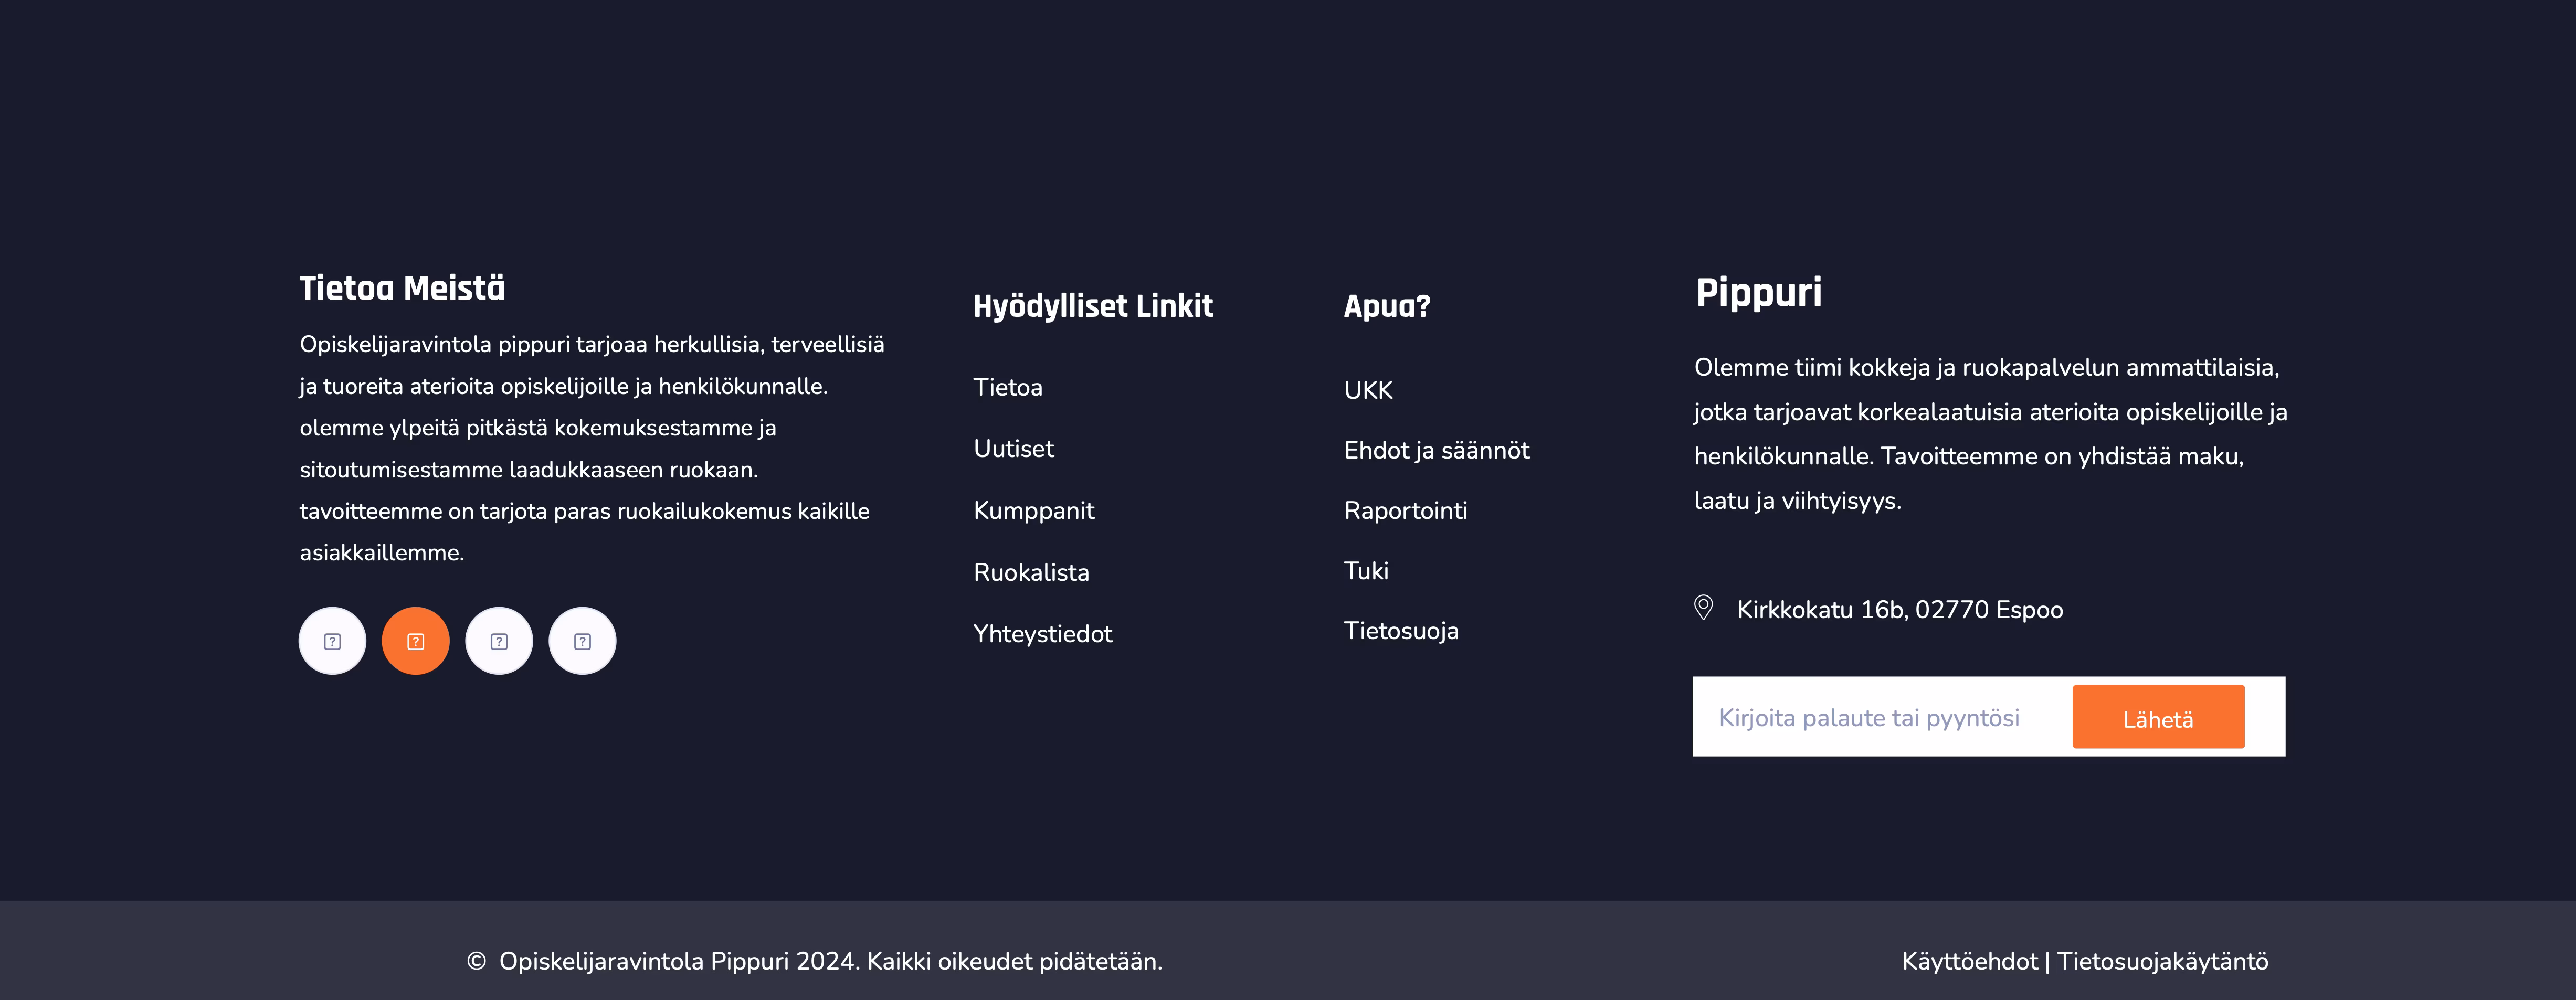Click the location pin icon beside the address
The width and height of the screenshot is (2576, 1000).
tap(1703, 607)
